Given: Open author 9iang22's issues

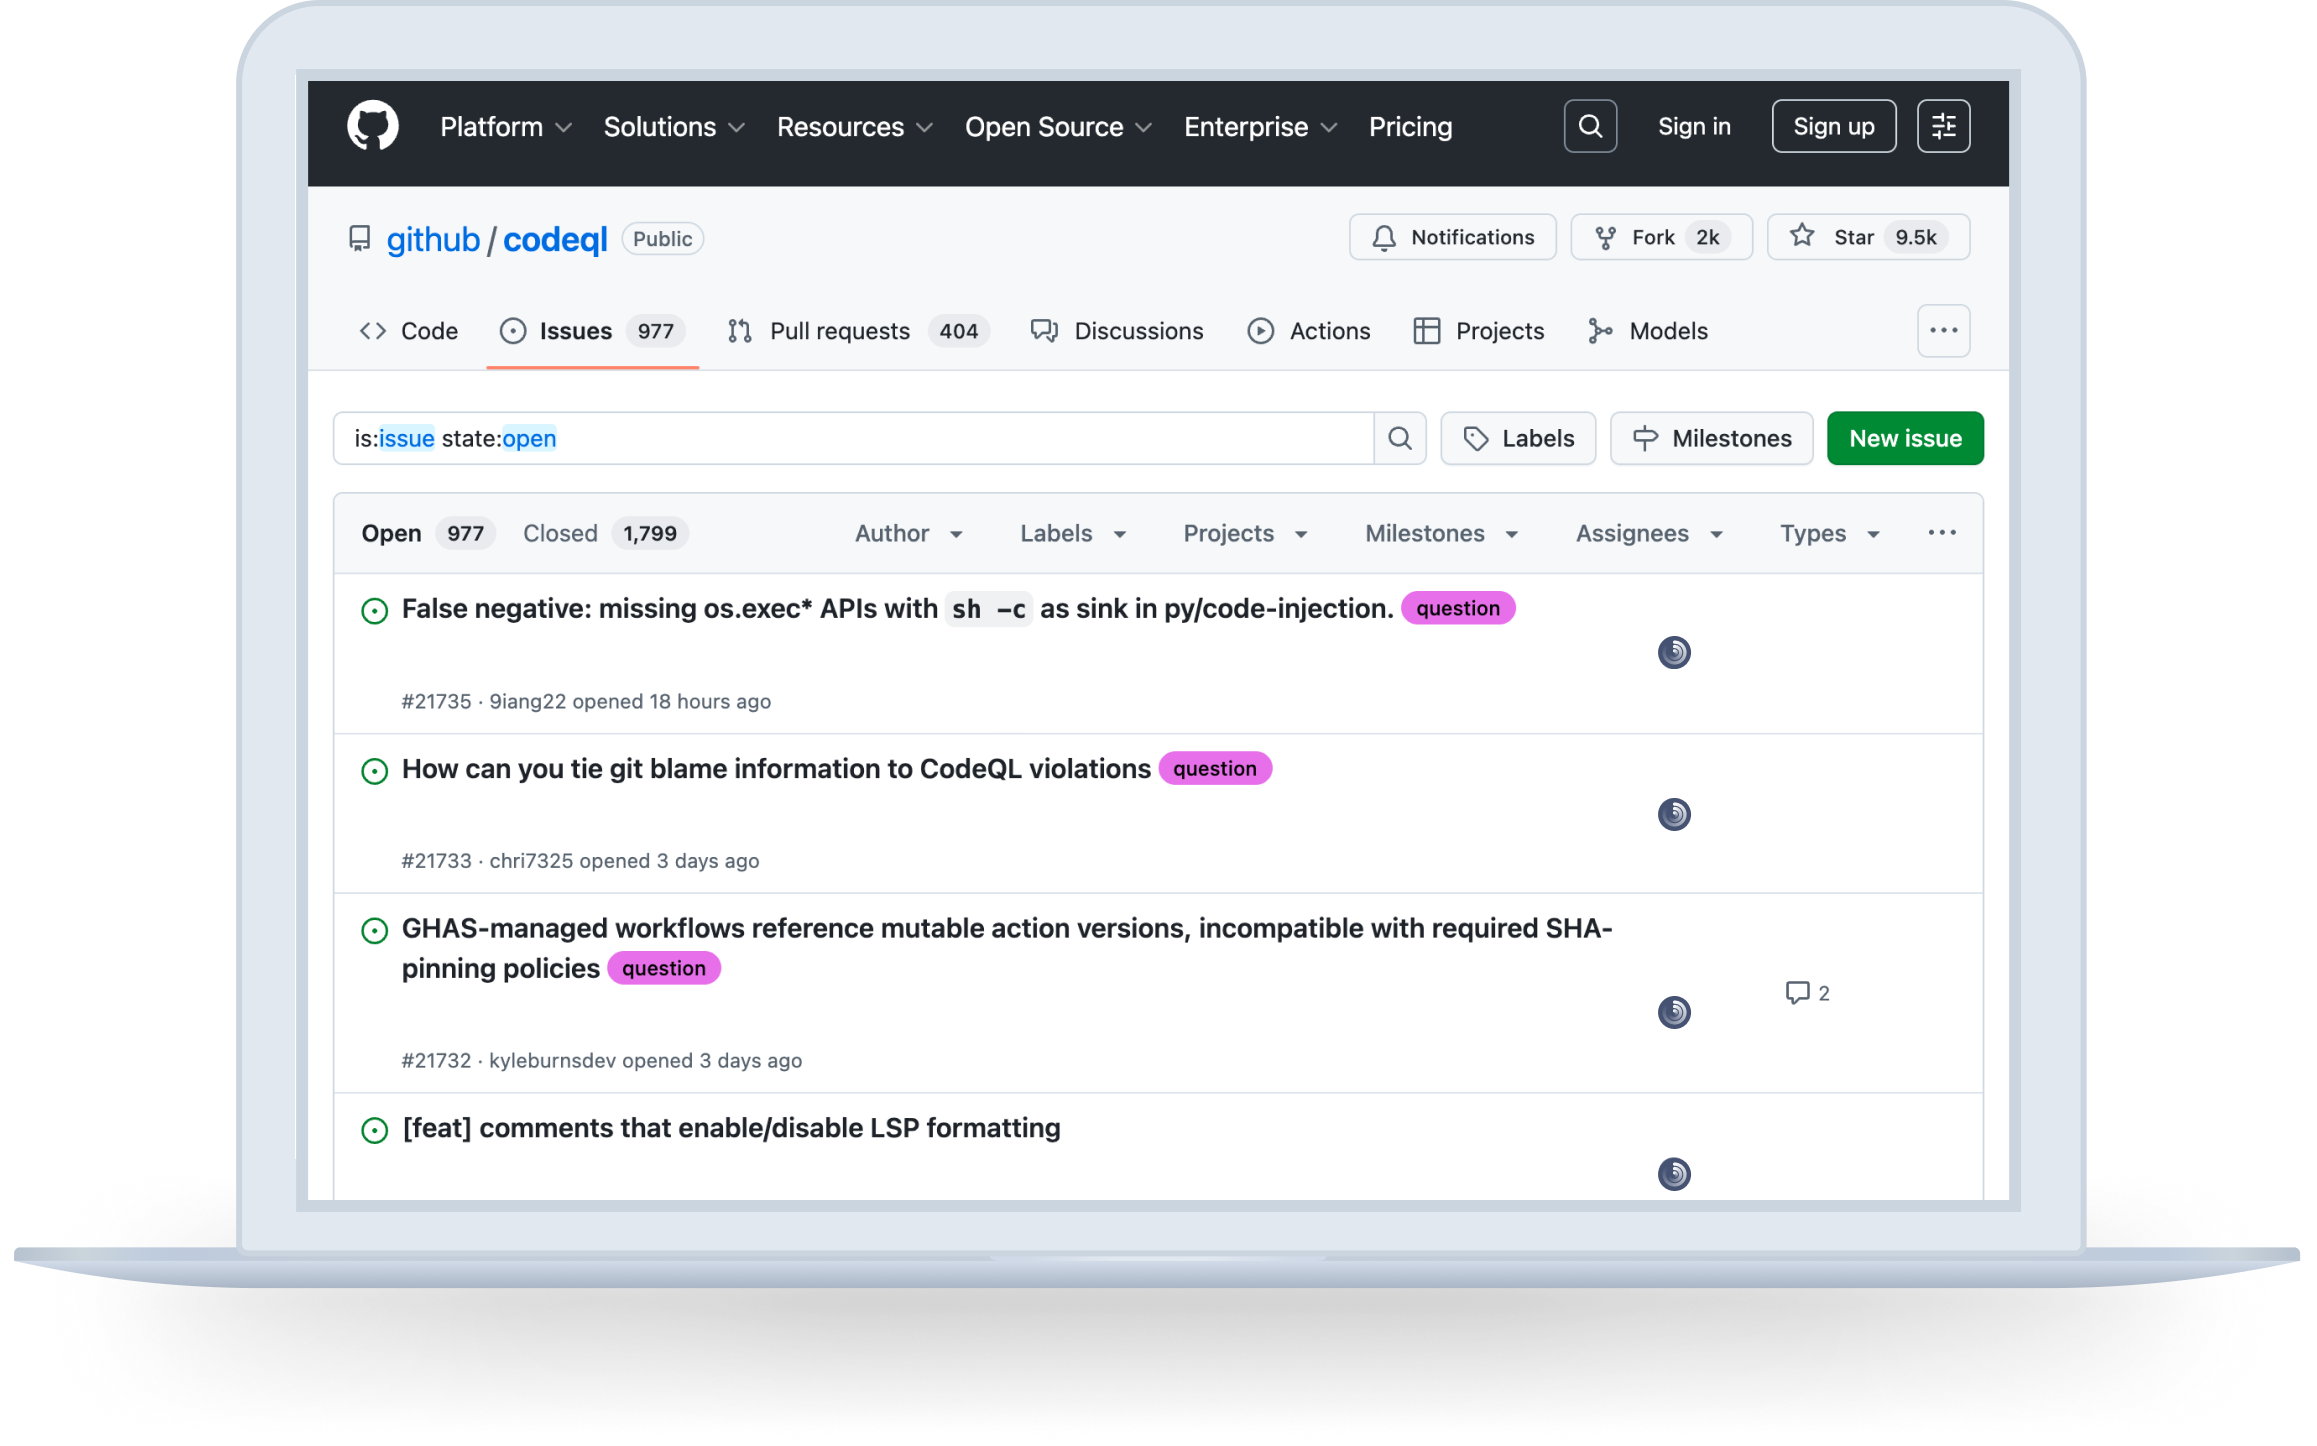Looking at the screenshot, I should coord(527,702).
